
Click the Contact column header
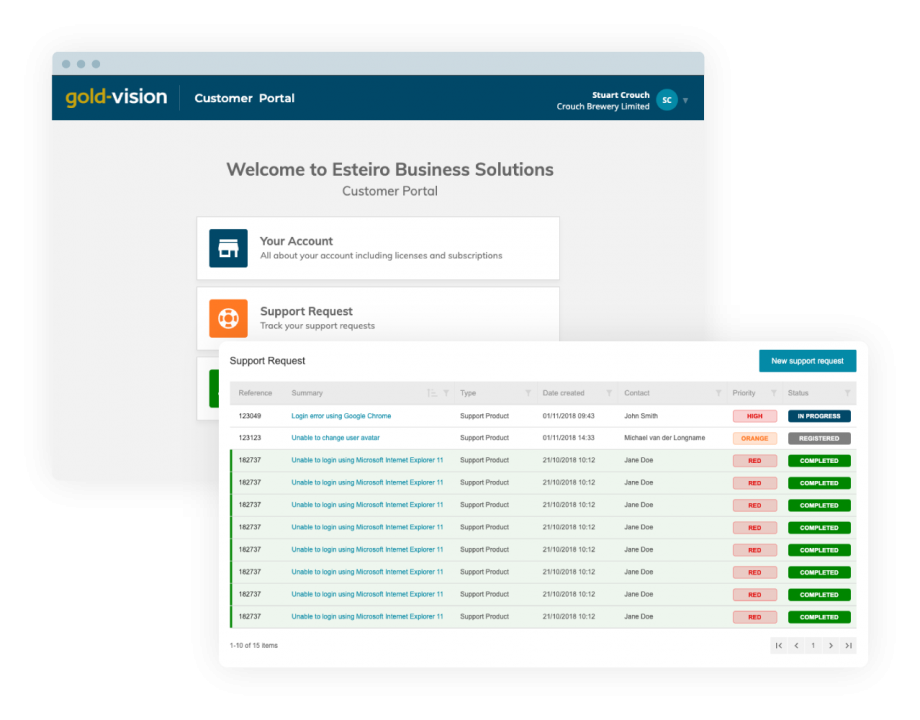tap(637, 393)
